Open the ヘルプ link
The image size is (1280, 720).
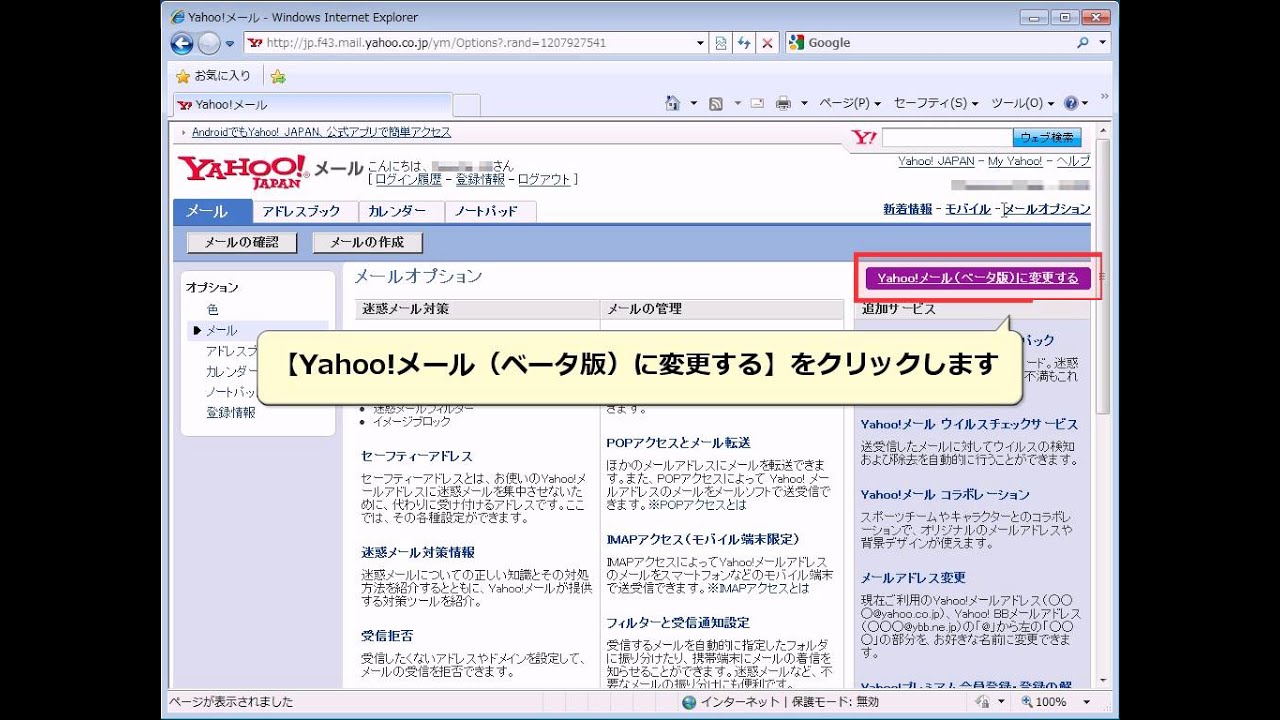(x=1073, y=161)
